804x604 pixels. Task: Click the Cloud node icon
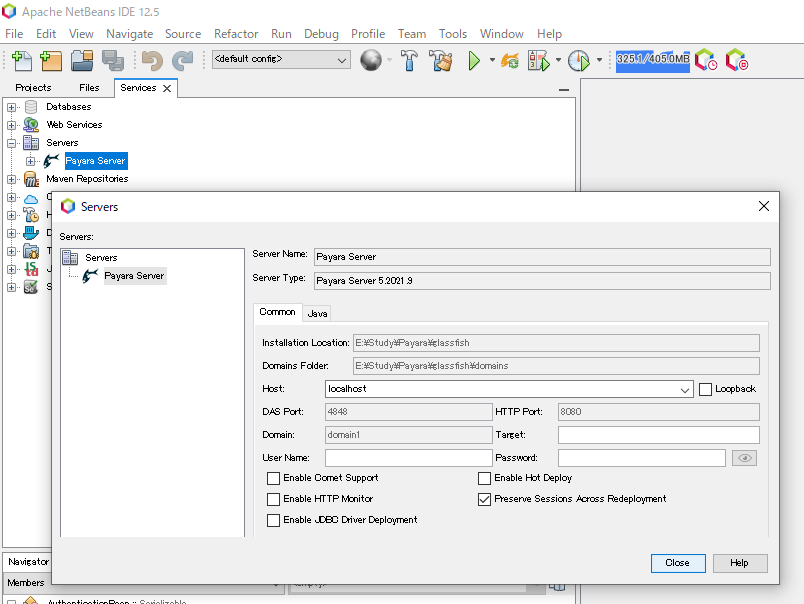(31, 198)
